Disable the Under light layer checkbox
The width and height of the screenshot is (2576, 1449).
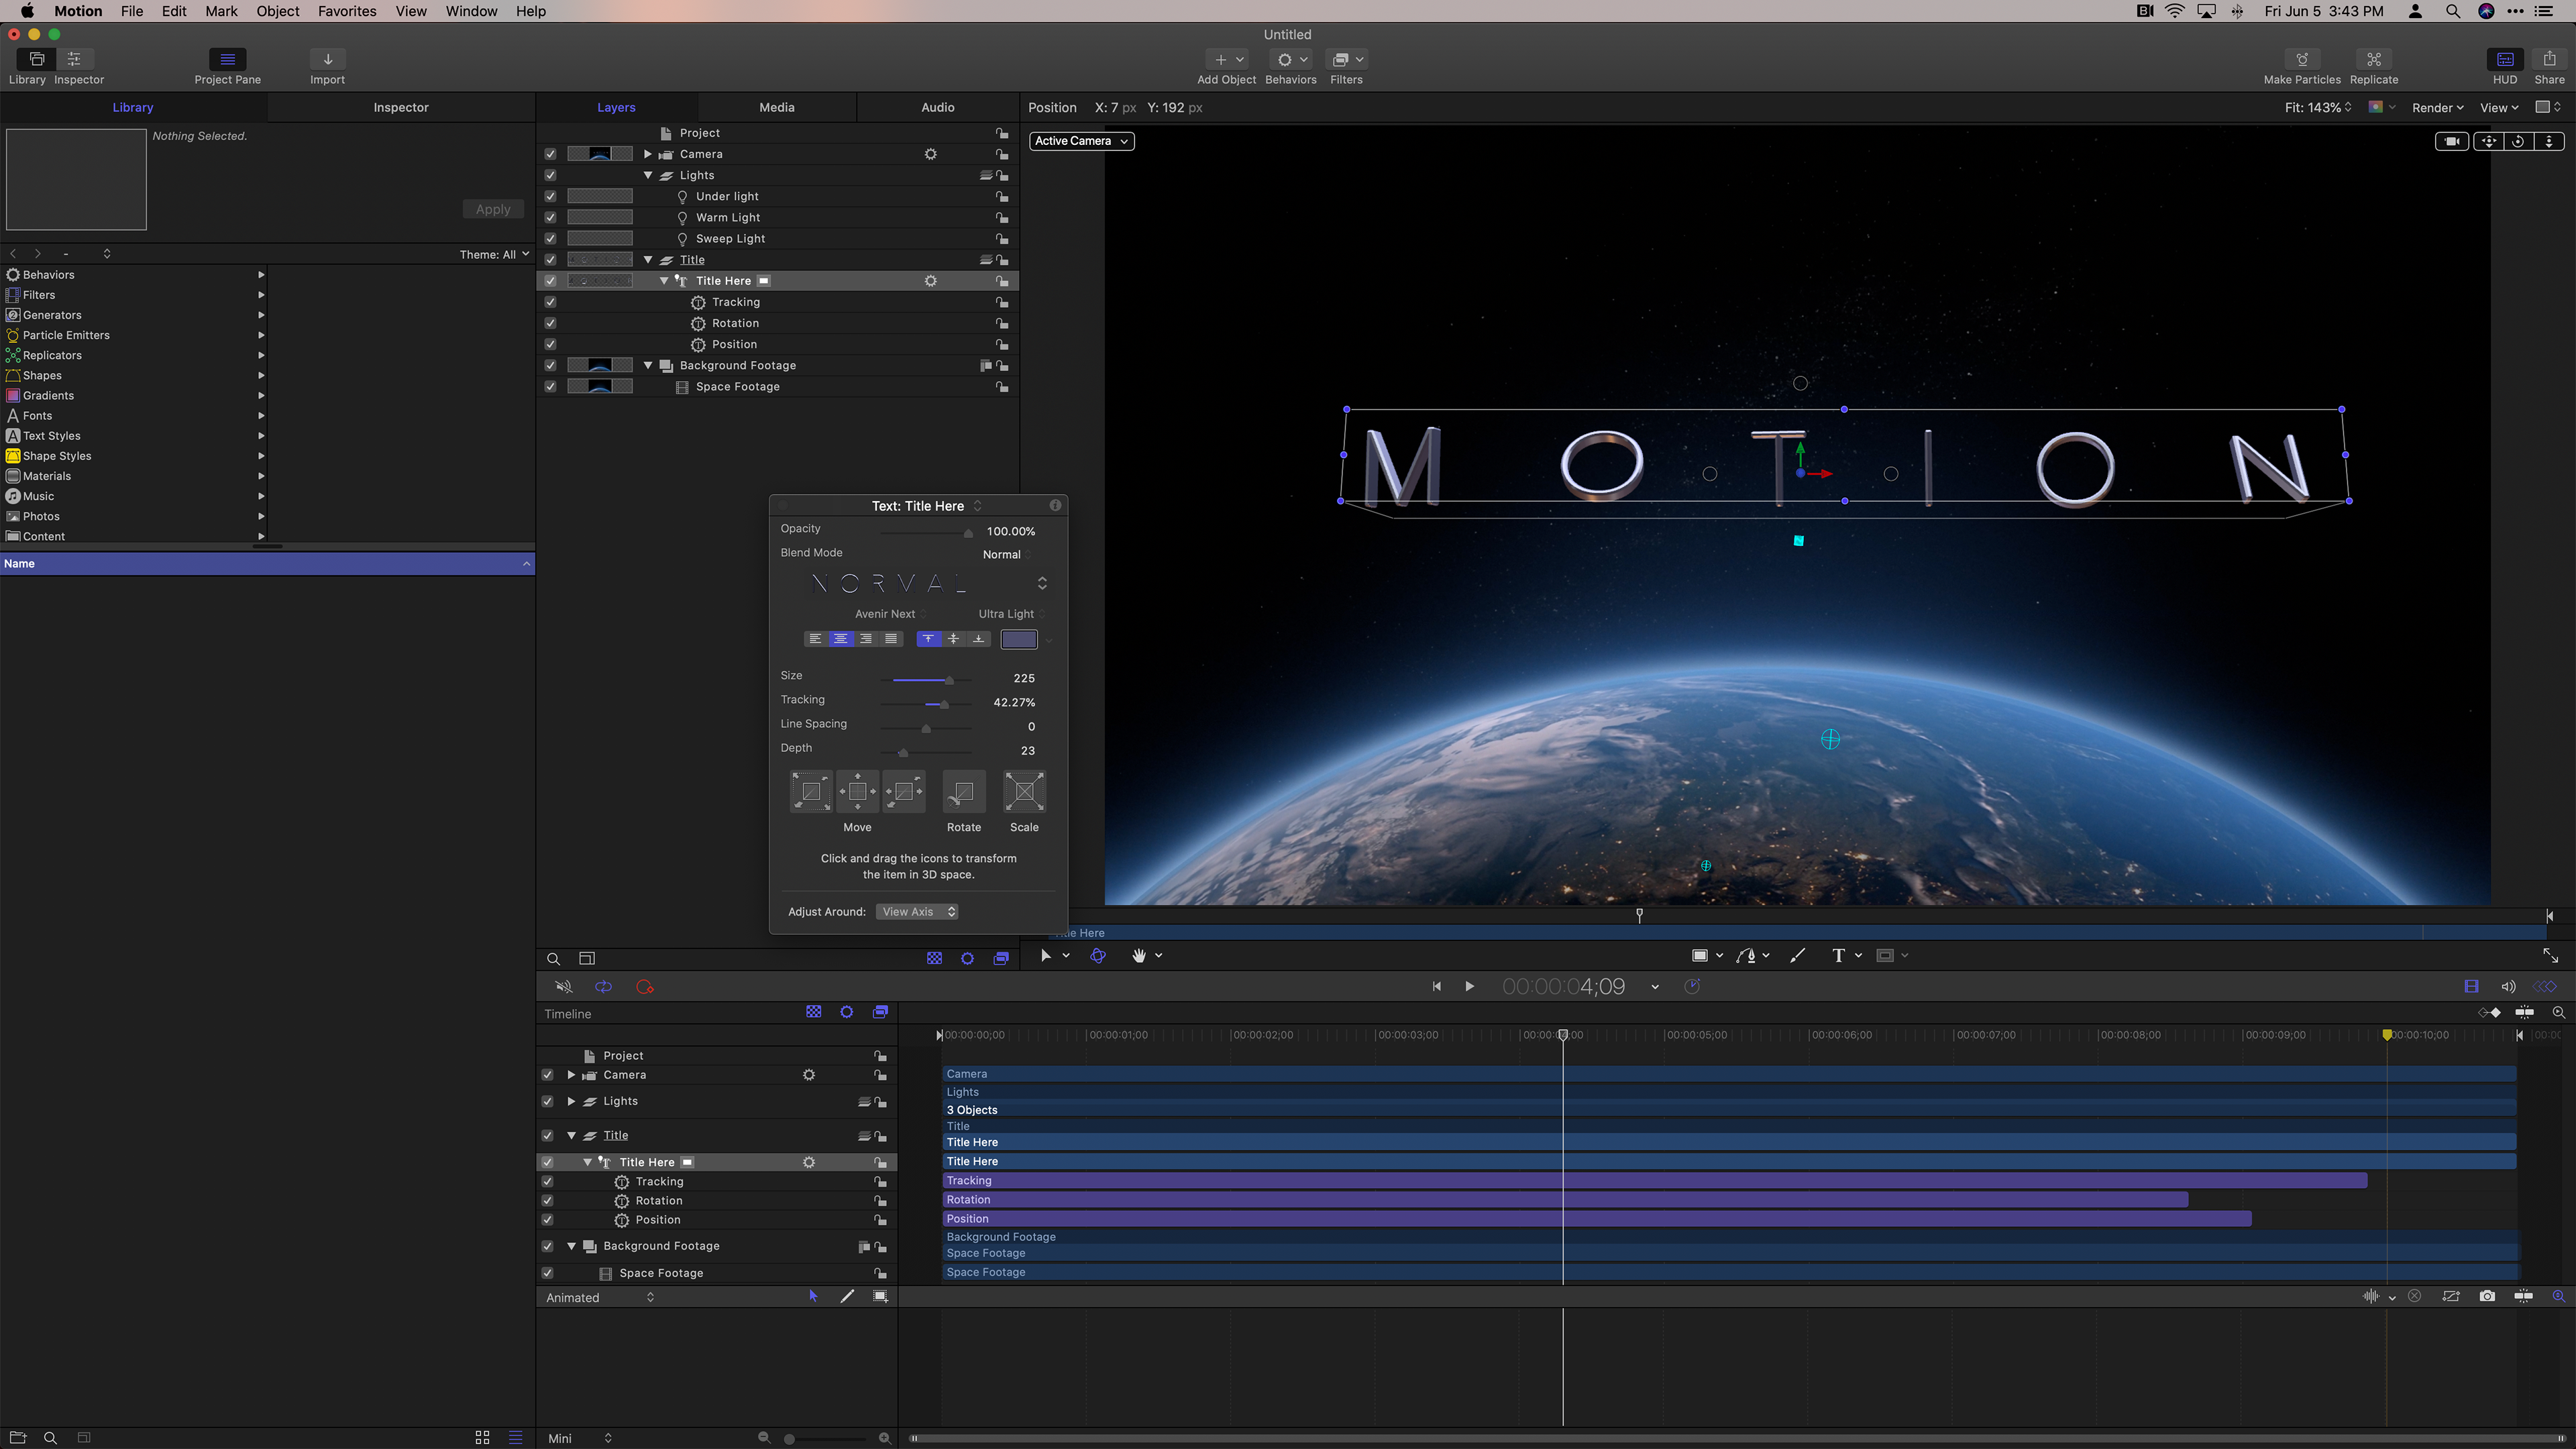pos(550,196)
